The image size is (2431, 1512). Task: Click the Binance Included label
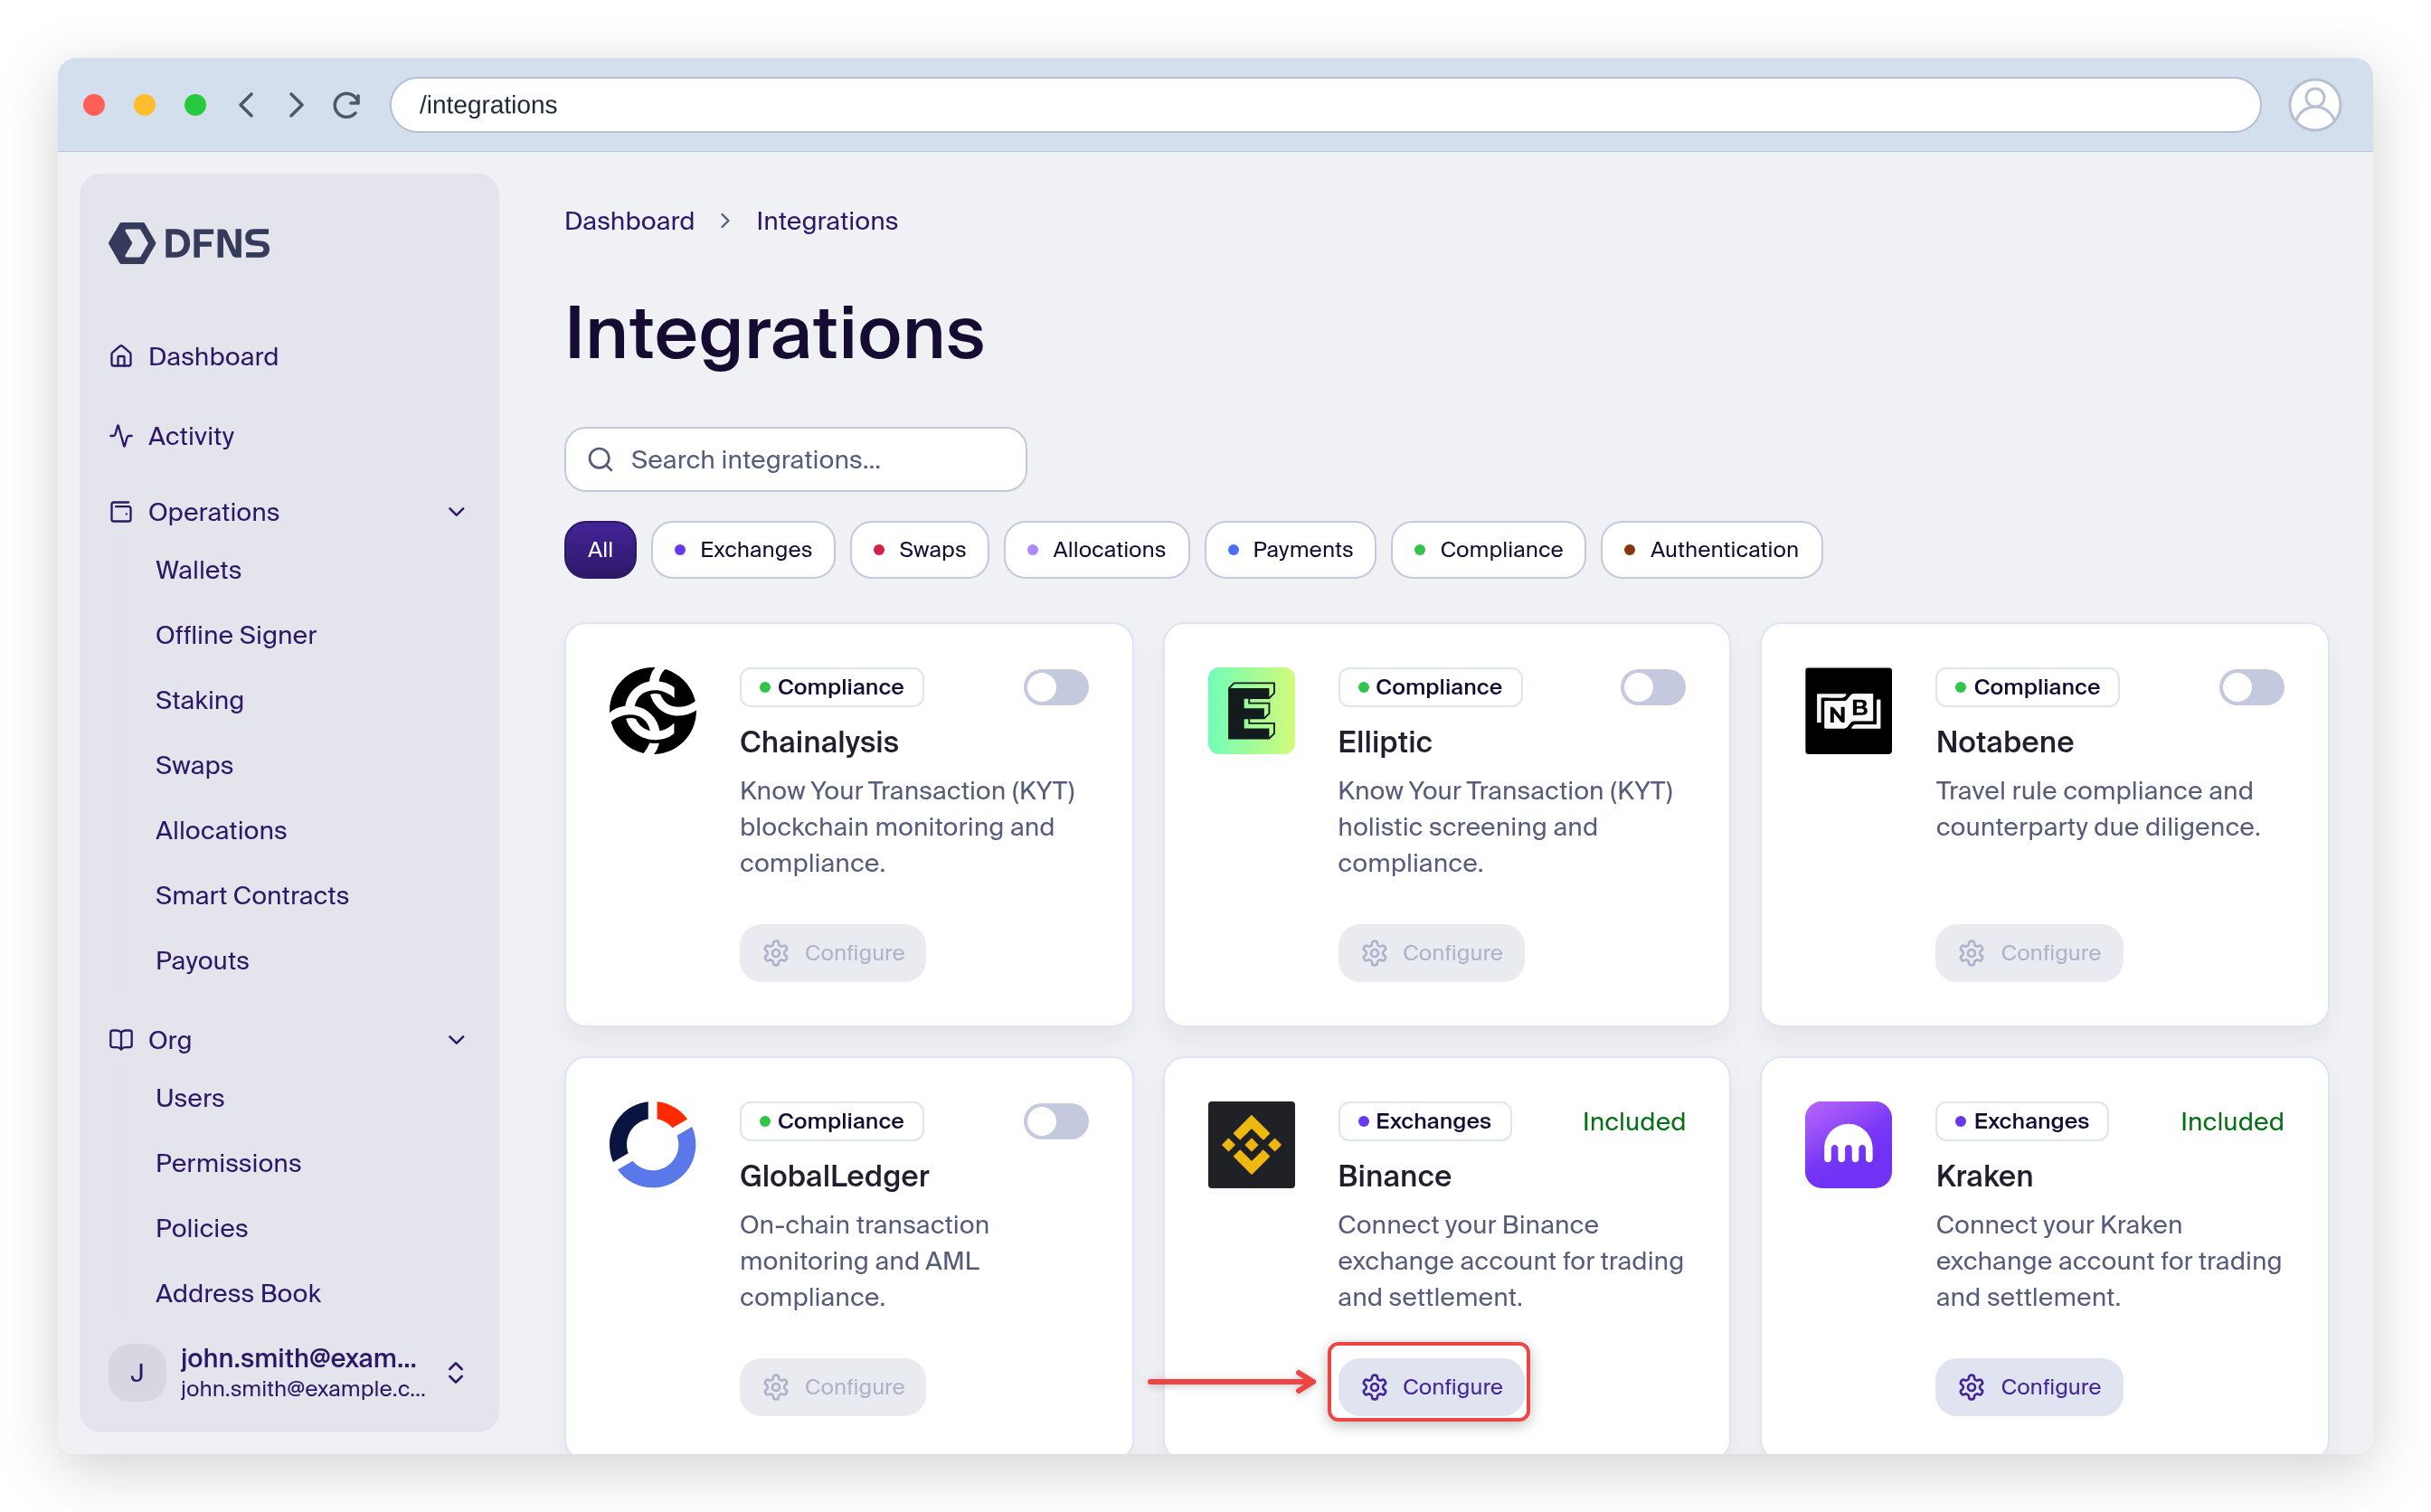pos(1633,1121)
